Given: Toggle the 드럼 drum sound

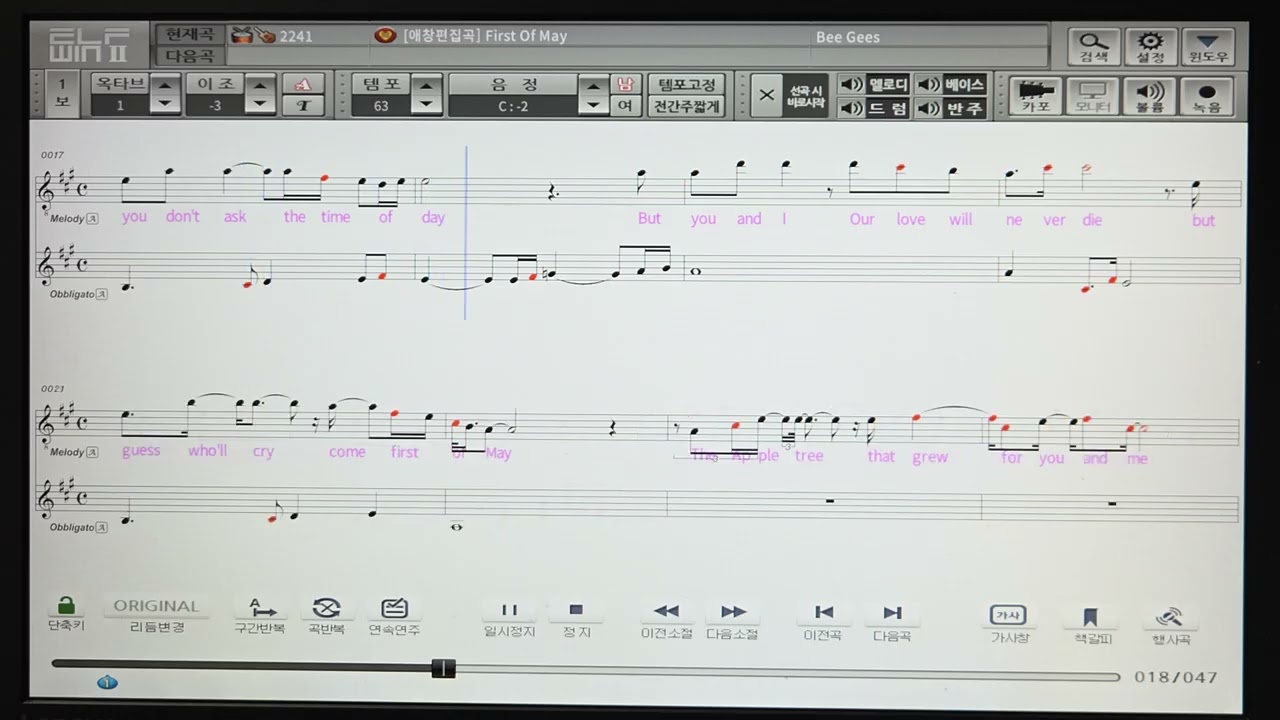Looking at the screenshot, I should pos(874,108).
